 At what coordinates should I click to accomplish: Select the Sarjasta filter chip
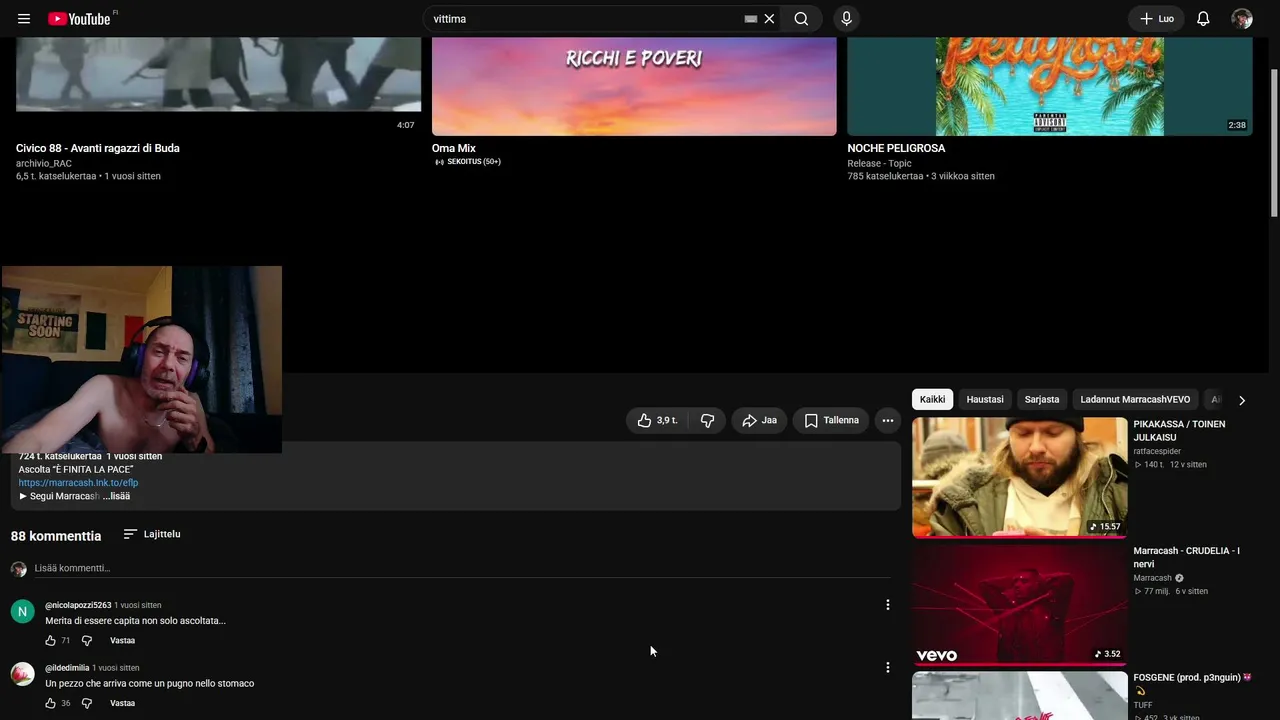click(1041, 400)
